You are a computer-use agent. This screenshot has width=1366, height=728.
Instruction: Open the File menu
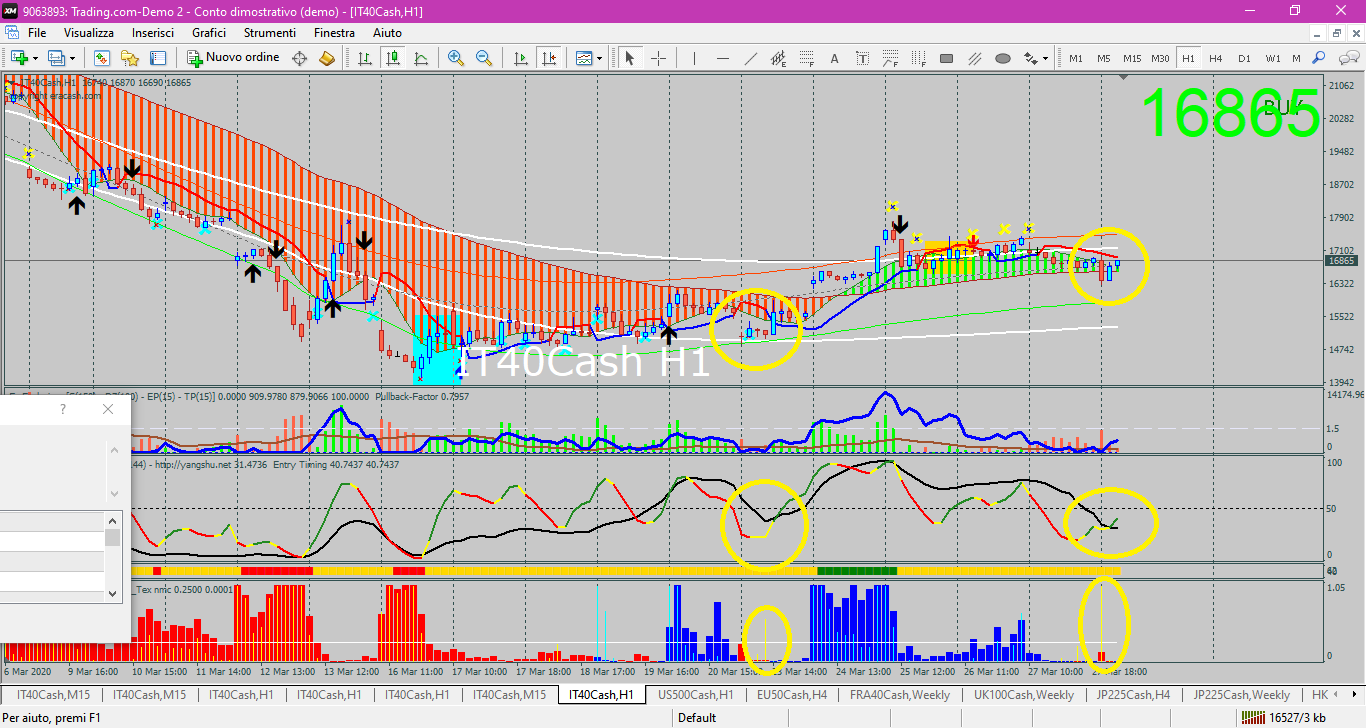pyautogui.click(x=37, y=33)
